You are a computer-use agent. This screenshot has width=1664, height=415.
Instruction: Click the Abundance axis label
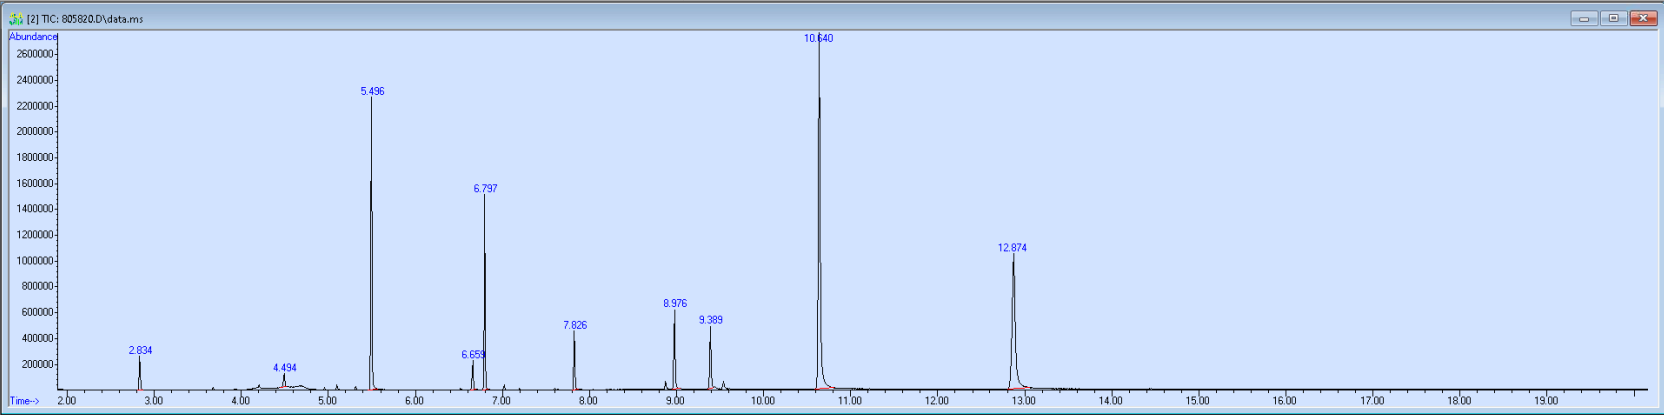click(x=33, y=37)
